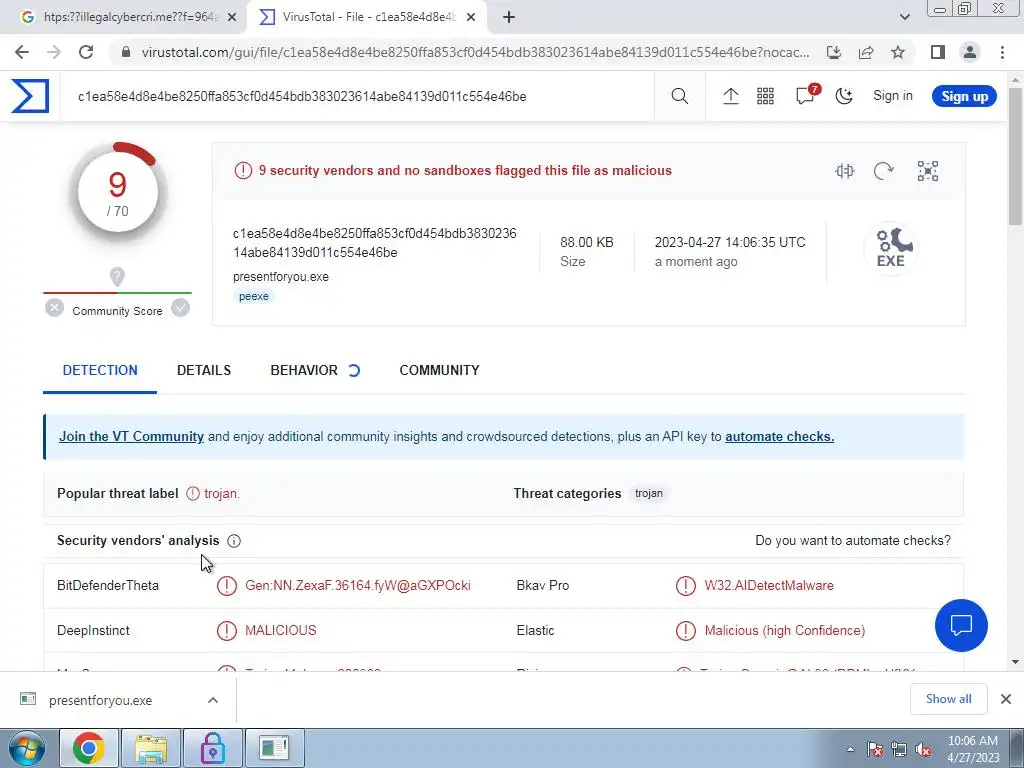Open the chat bubble button

click(961, 626)
